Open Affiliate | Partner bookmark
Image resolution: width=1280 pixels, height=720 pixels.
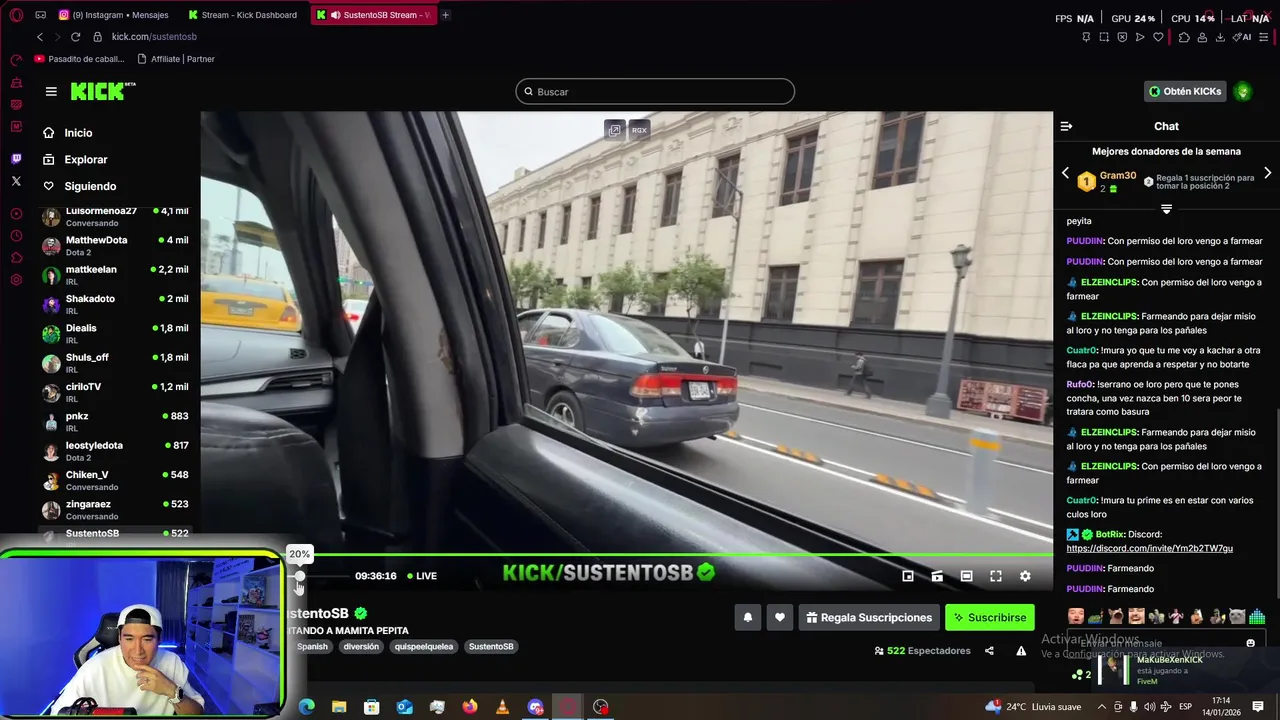tap(176, 59)
